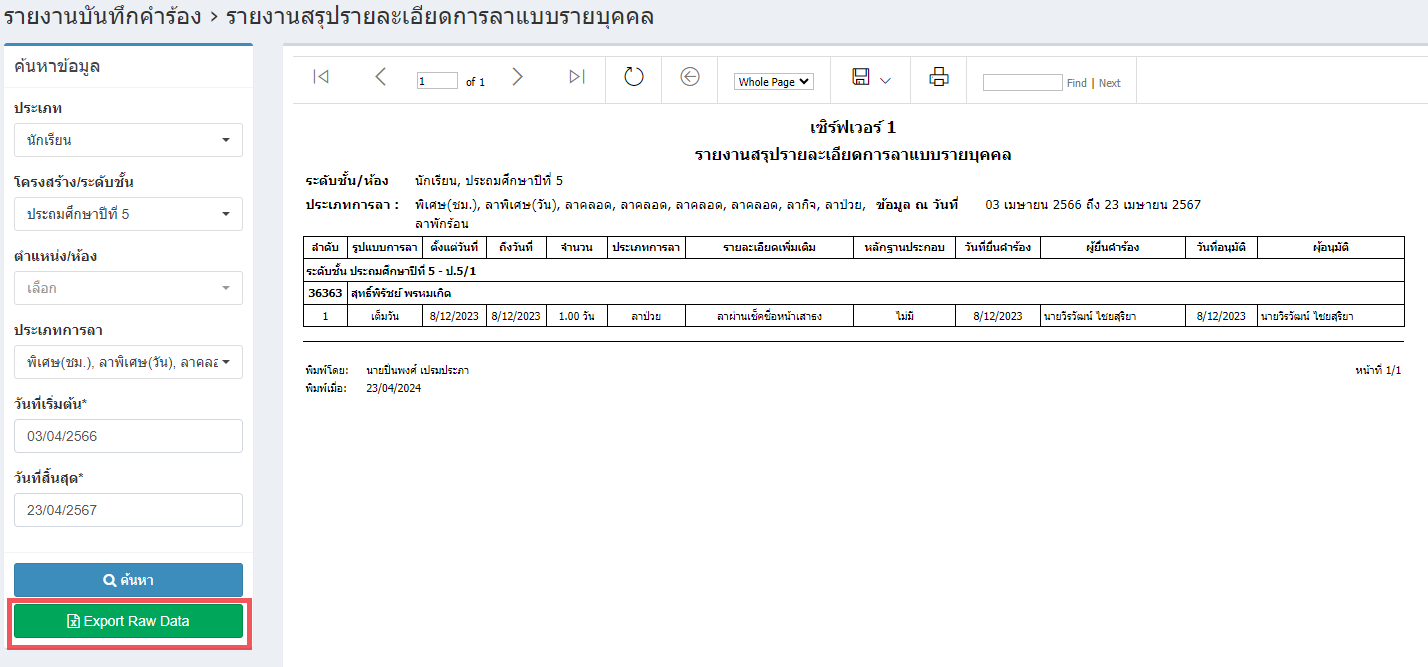
Task: Click the เต็มวัน leave format cell
Action: click(x=385, y=316)
